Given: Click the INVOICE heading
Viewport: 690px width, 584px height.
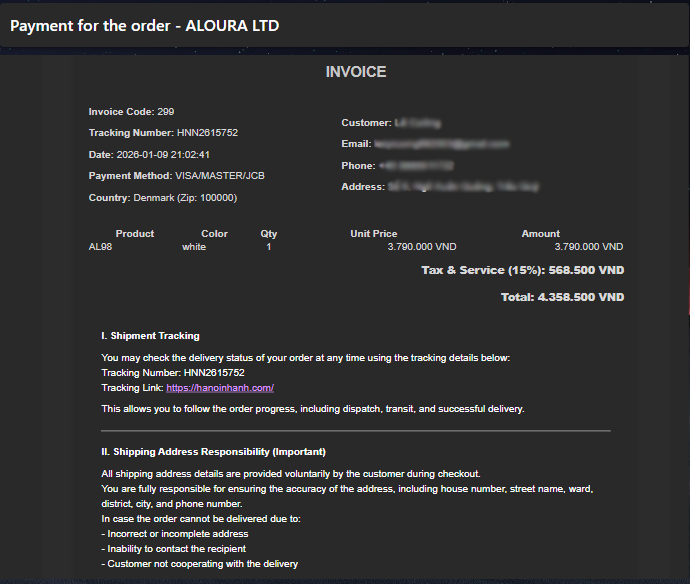Looking at the screenshot, I should [x=356, y=72].
